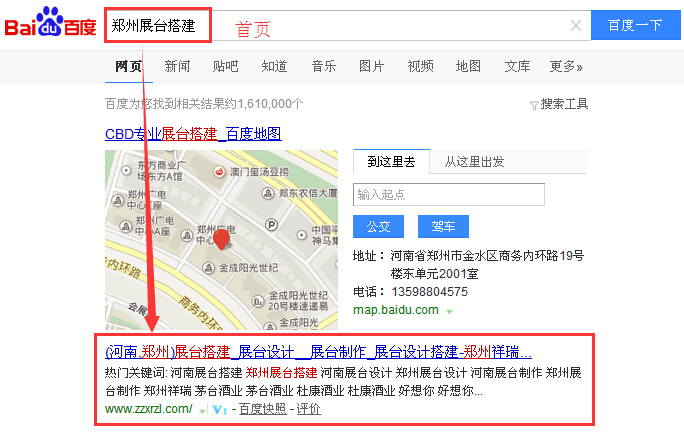The width and height of the screenshot is (684, 433).
Task: Click the 驾车 route button
Action: coord(443,226)
